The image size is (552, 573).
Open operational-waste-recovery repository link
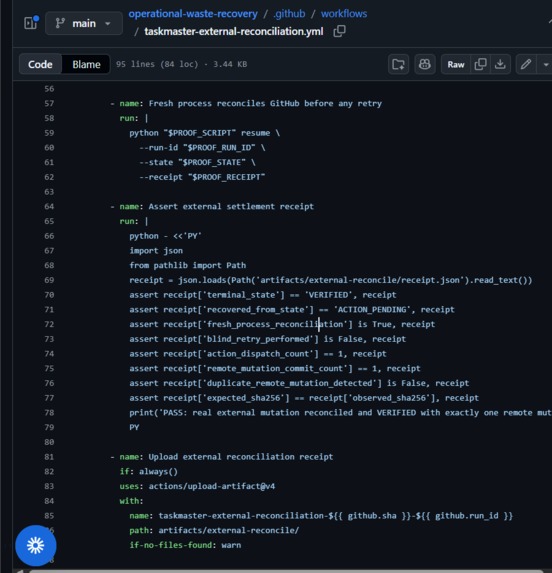[193, 14]
